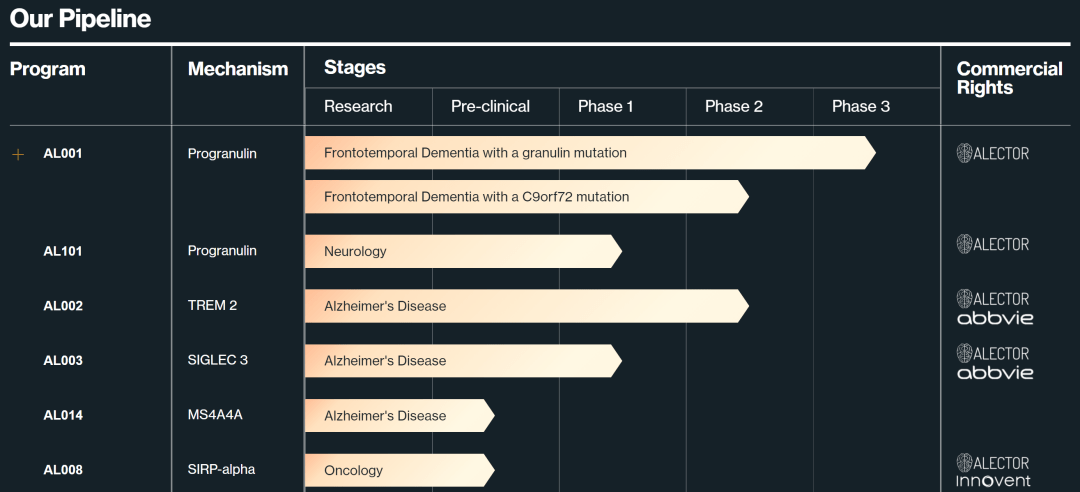The height and width of the screenshot is (492, 1080).
Task: Click the AL101 Neurology progress bar
Action: [462, 251]
